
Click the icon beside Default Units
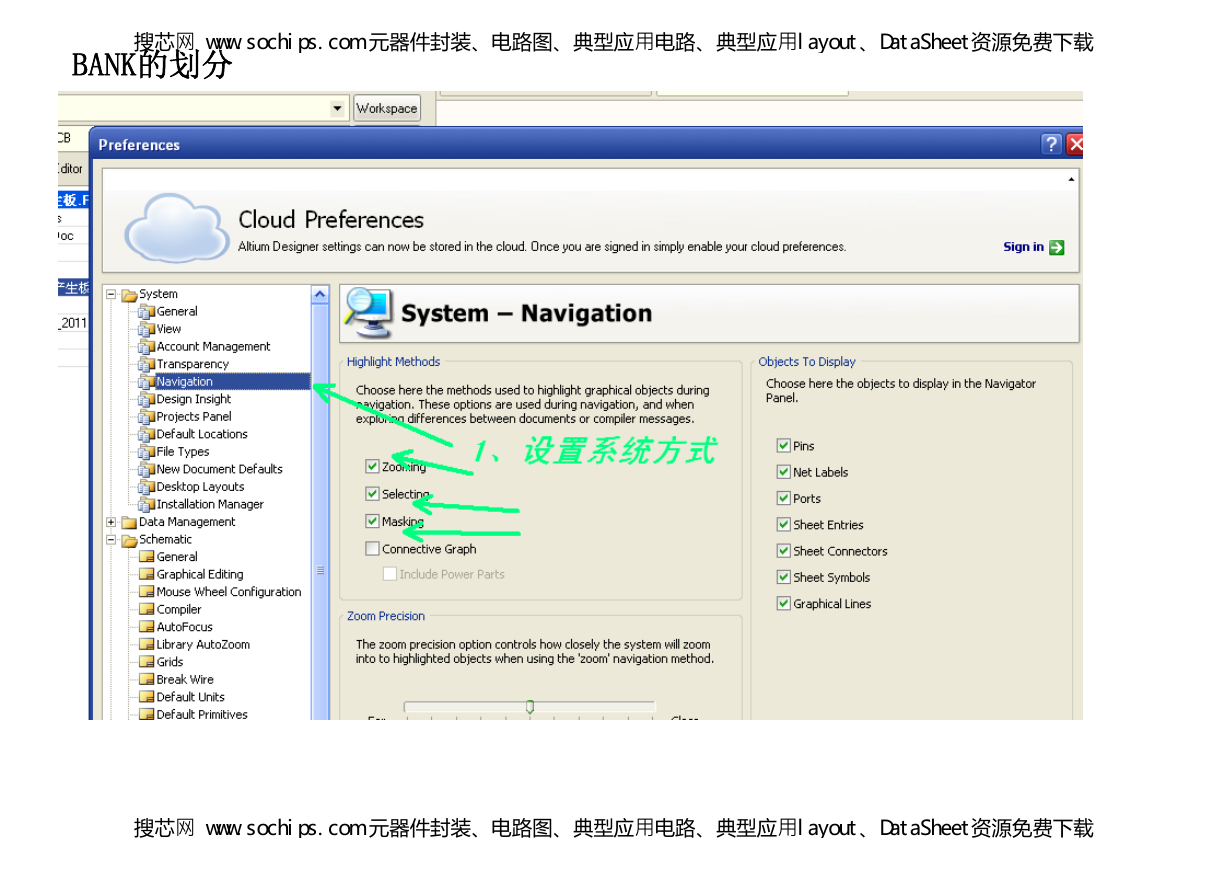tap(147, 697)
